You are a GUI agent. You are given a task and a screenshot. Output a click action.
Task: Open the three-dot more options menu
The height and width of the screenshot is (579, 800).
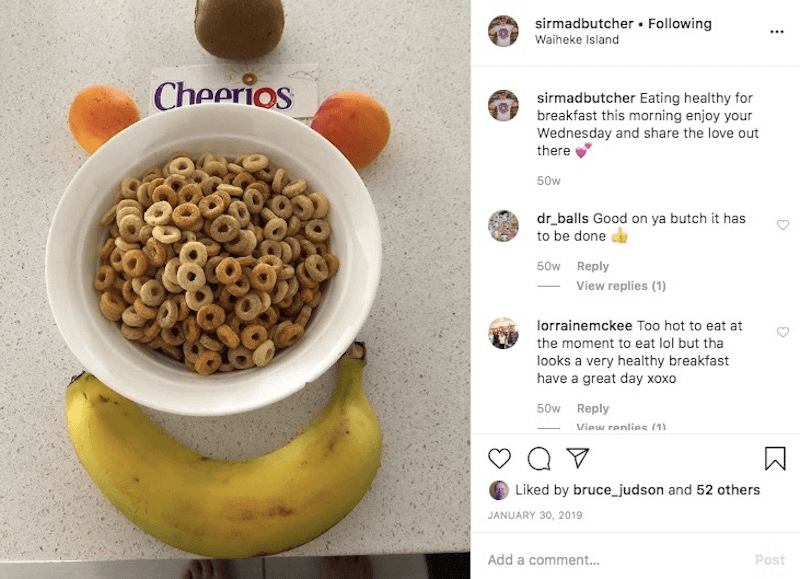point(777,32)
